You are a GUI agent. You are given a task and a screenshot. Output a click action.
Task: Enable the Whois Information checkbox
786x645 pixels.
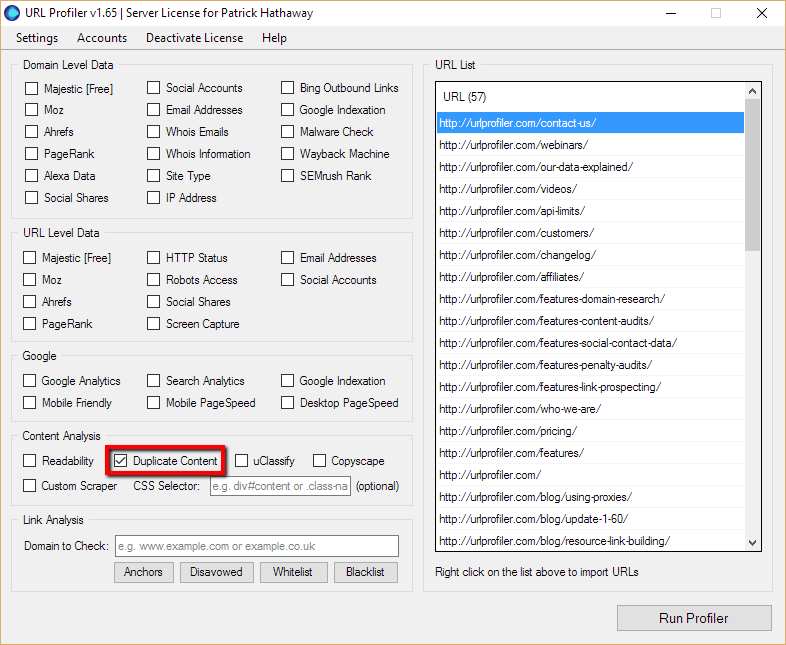153,154
